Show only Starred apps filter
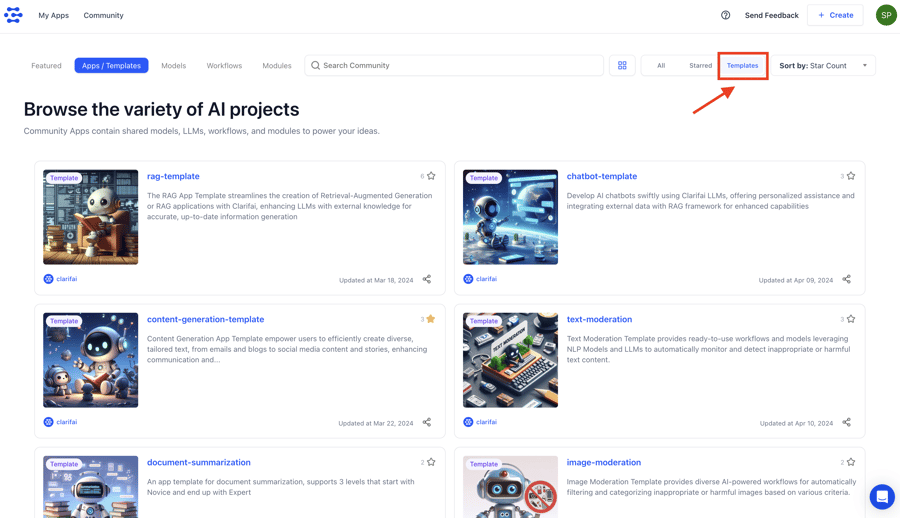Screen dimensions: 900x518 pos(700,66)
